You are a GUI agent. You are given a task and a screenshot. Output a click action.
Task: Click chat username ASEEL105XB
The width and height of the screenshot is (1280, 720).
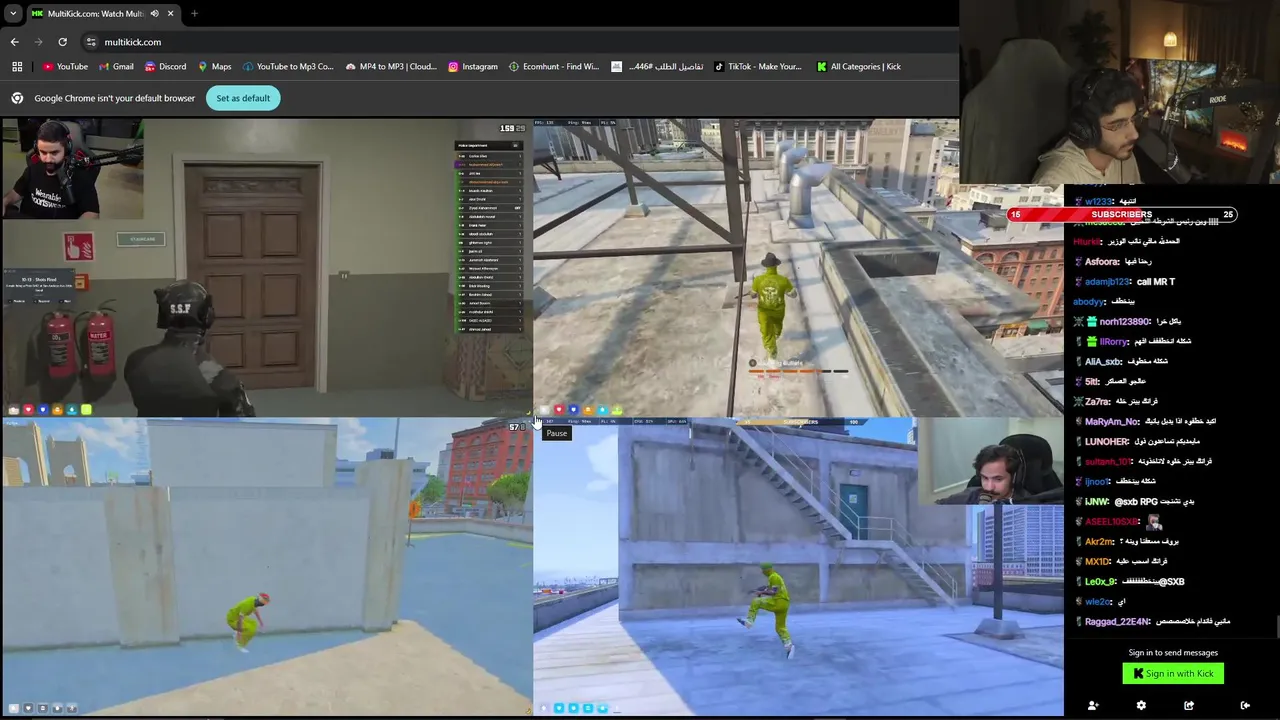pyautogui.click(x=1112, y=522)
